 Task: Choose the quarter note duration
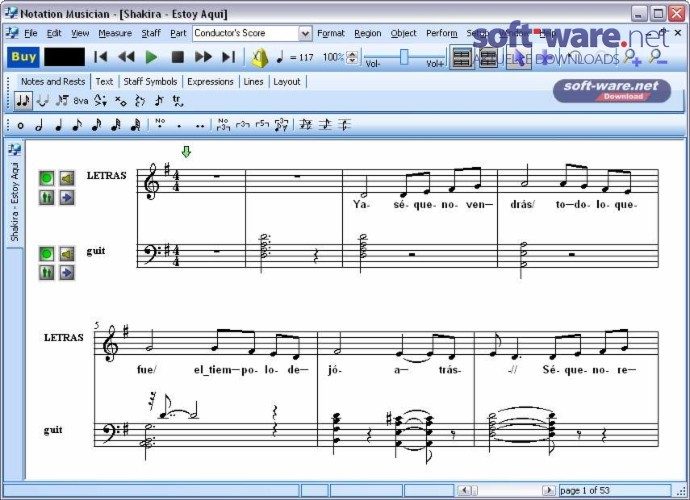58,126
